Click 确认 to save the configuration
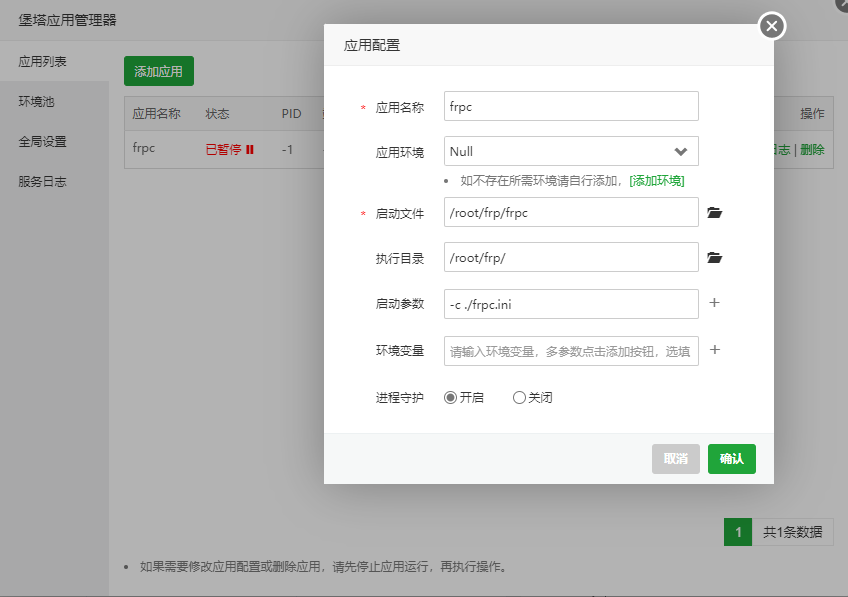 click(731, 459)
